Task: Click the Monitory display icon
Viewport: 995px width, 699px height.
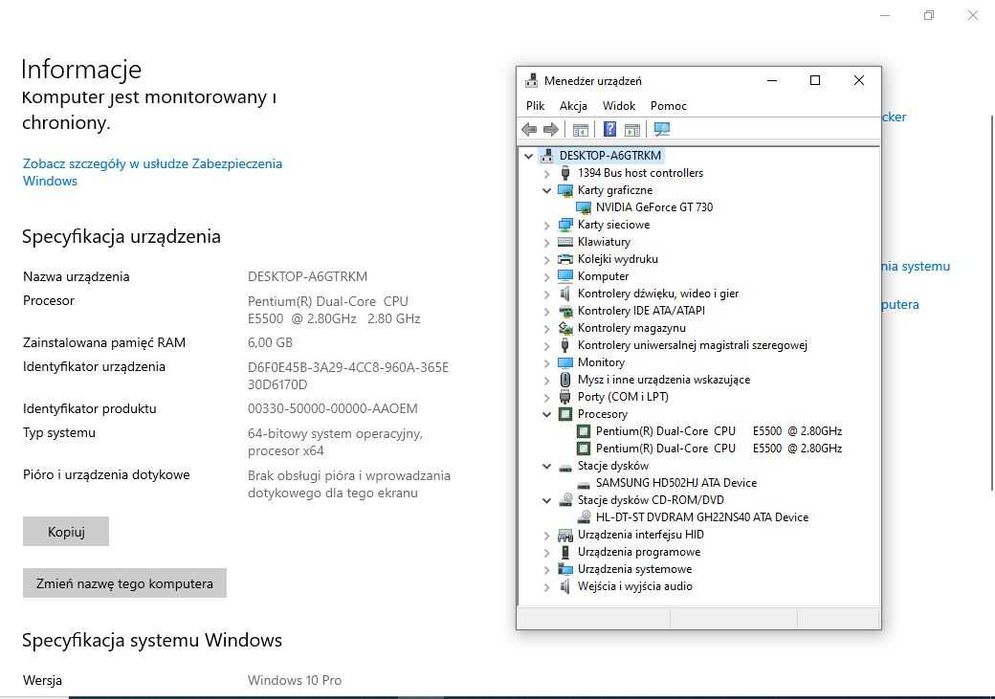Action: click(565, 362)
